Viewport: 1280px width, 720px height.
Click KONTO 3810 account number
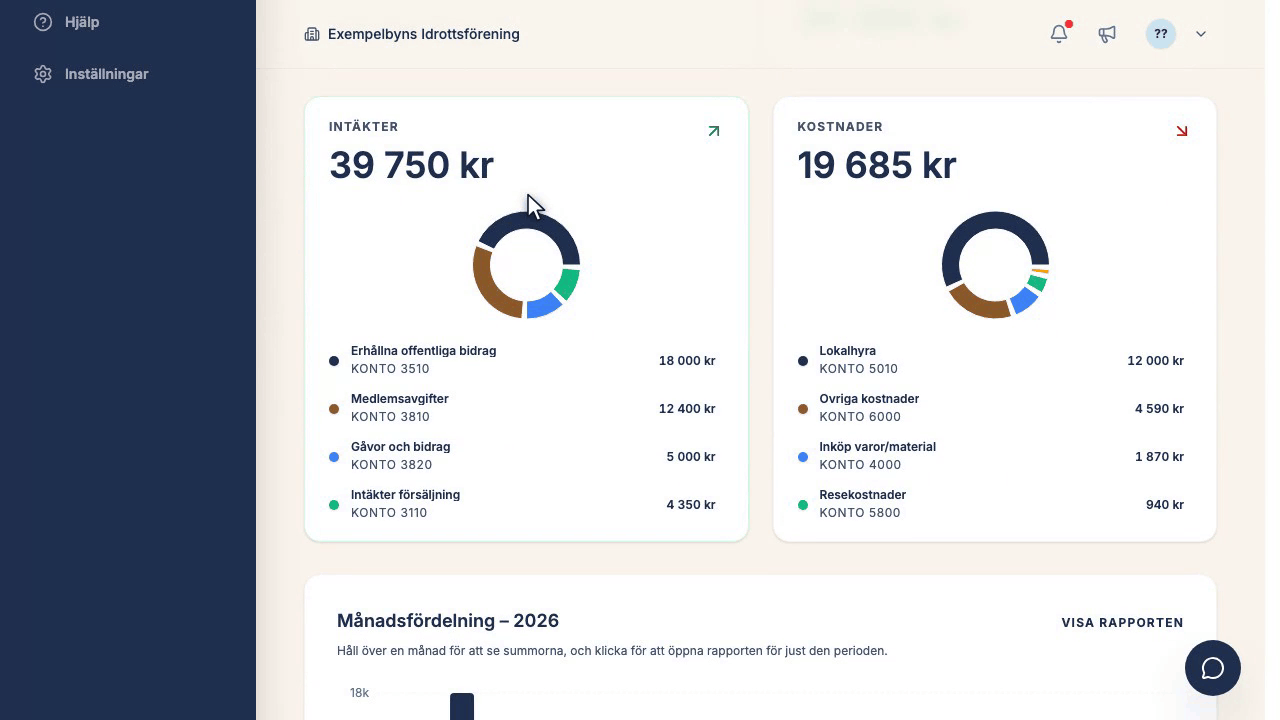390,417
